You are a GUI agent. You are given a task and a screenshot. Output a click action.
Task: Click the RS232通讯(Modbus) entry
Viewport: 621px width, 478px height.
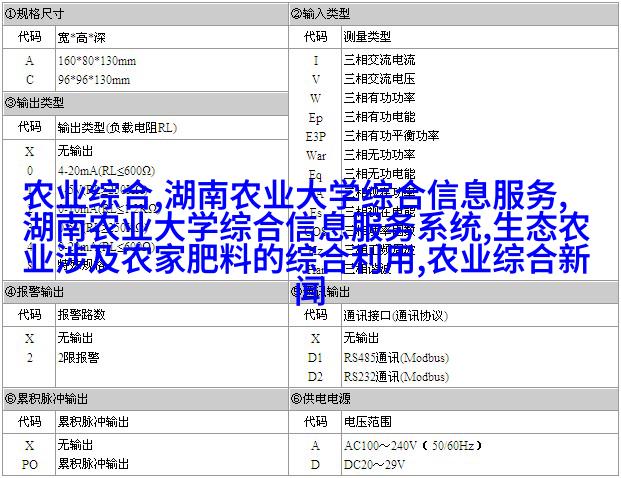click(x=396, y=376)
